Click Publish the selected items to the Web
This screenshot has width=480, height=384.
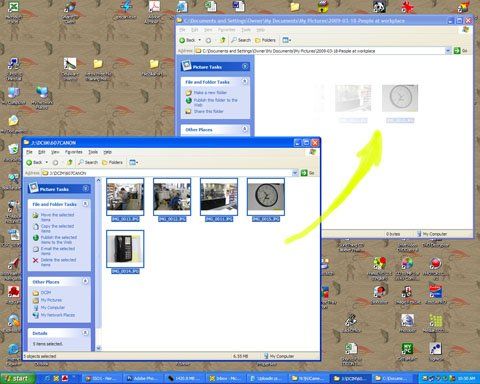tap(59, 240)
